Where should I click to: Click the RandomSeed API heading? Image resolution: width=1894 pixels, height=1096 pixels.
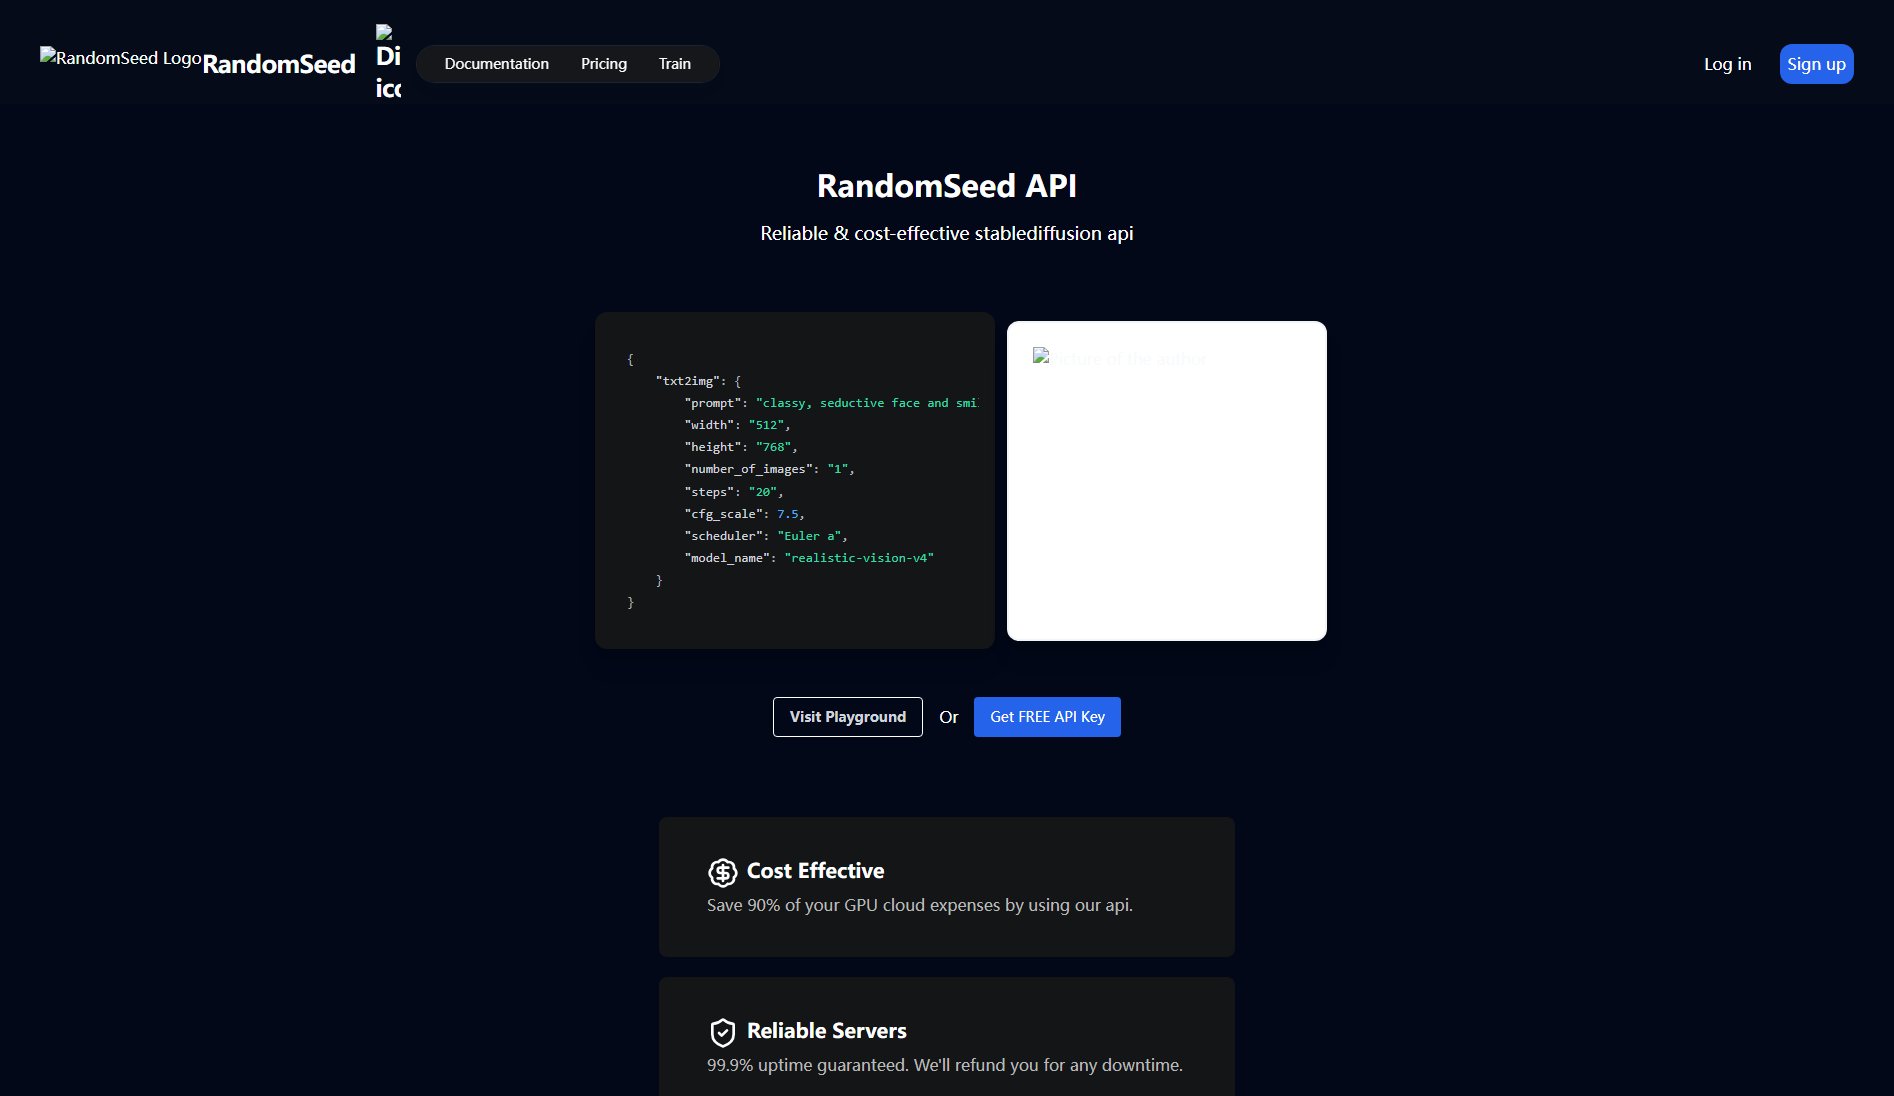947,186
